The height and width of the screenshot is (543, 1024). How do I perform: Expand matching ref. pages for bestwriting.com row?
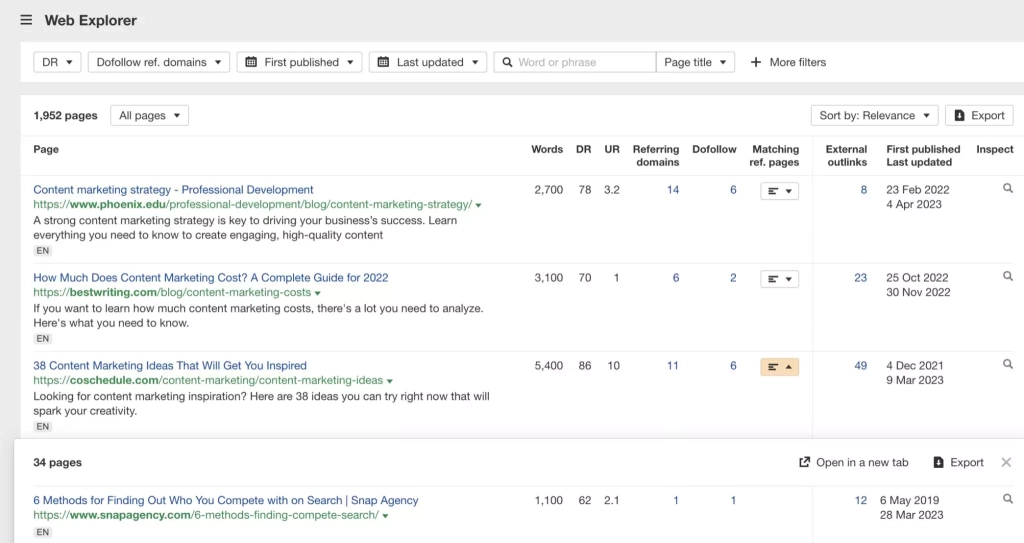click(779, 279)
